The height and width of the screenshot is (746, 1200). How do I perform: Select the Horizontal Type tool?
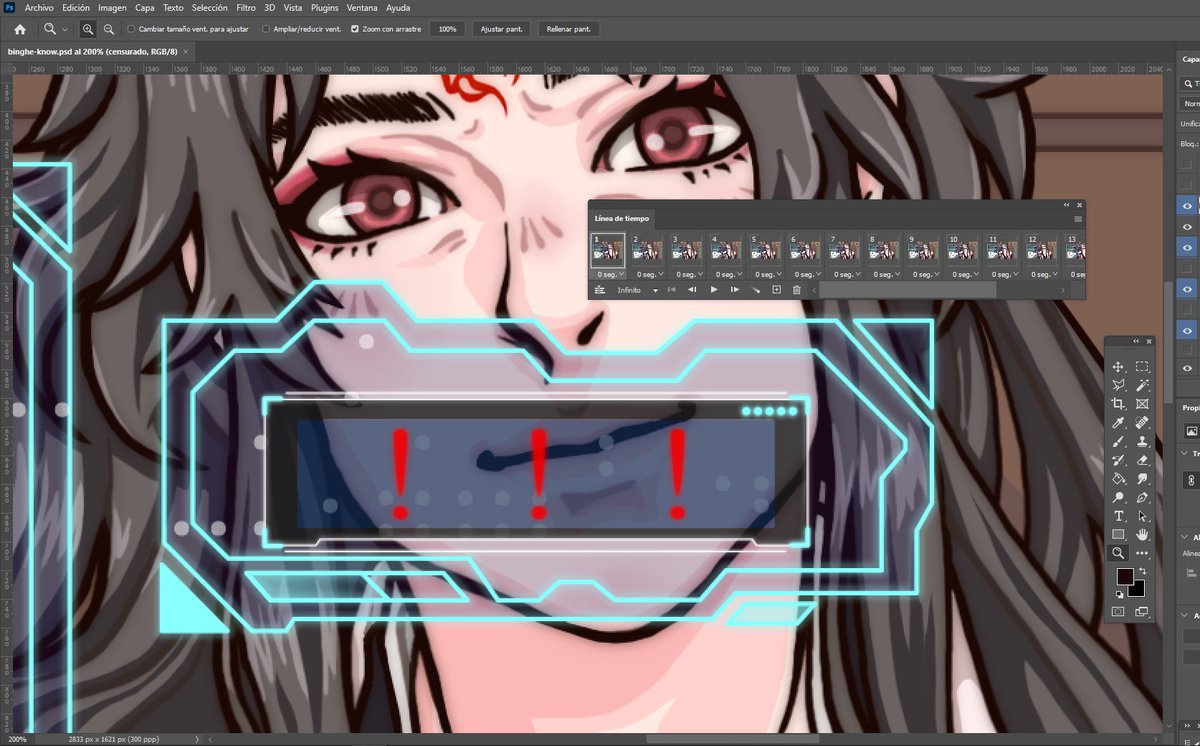coord(1119,516)
